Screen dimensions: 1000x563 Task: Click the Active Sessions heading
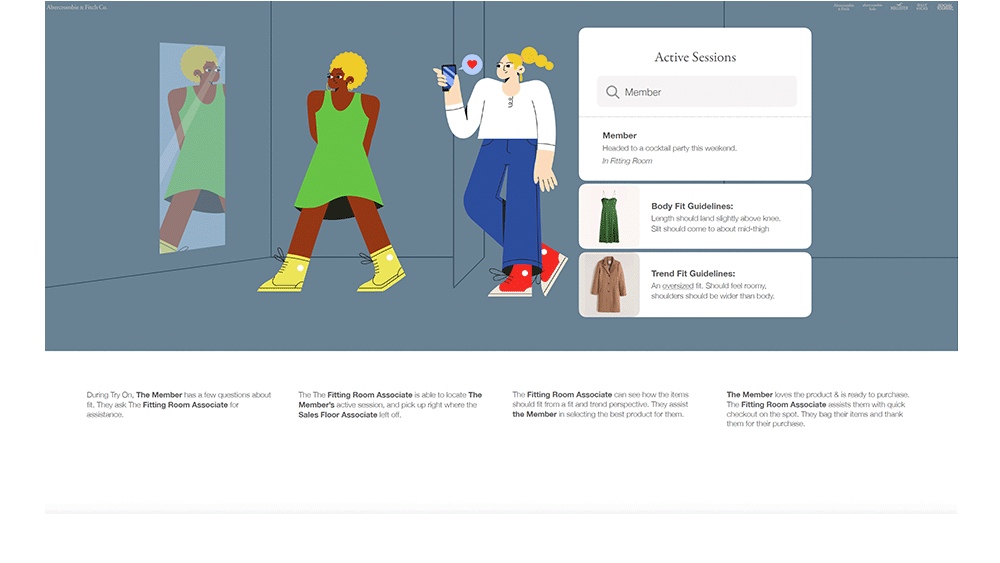(695, 57)
